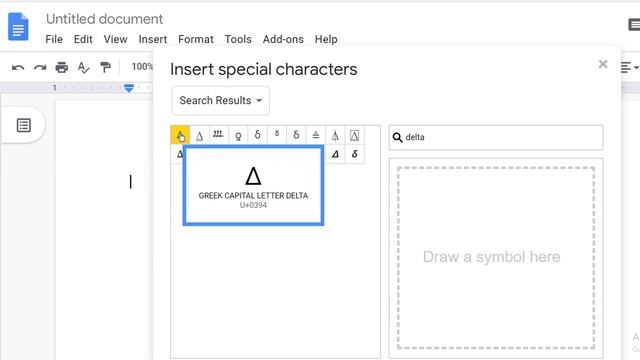Open the Add-ons menu
Image resolution: width=640 pixels, height=360 pixels.
point(283,39)
